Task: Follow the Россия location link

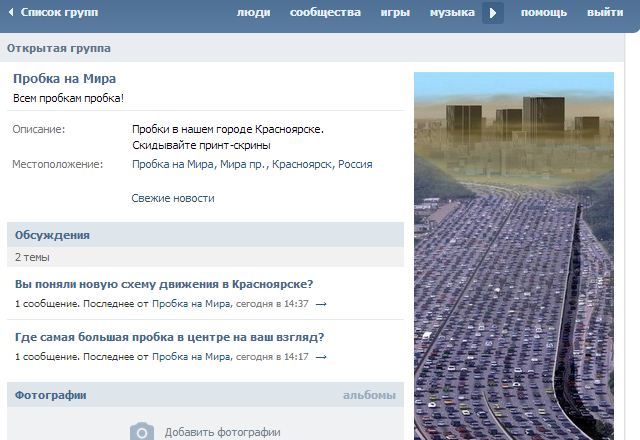Action: pyautogui.click(x=355, y=164)
